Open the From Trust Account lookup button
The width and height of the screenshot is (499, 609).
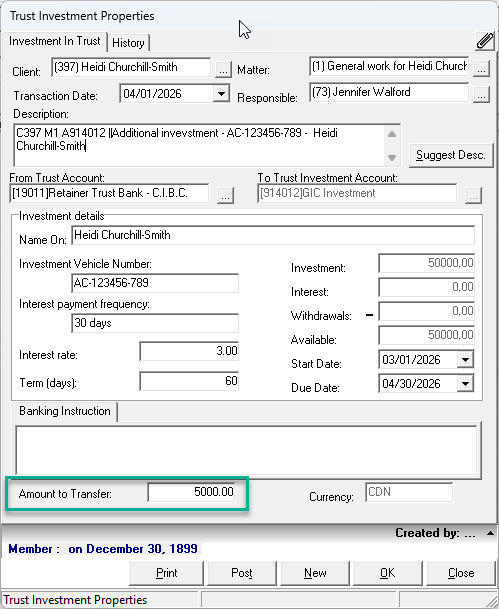pos(226,196)
